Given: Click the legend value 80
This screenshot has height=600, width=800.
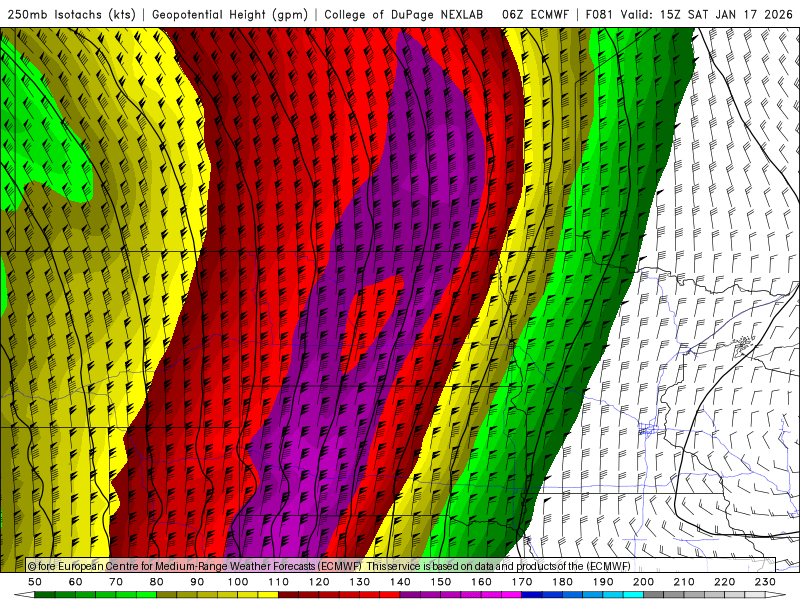Looking at the screenshot, I should point(157,582).
